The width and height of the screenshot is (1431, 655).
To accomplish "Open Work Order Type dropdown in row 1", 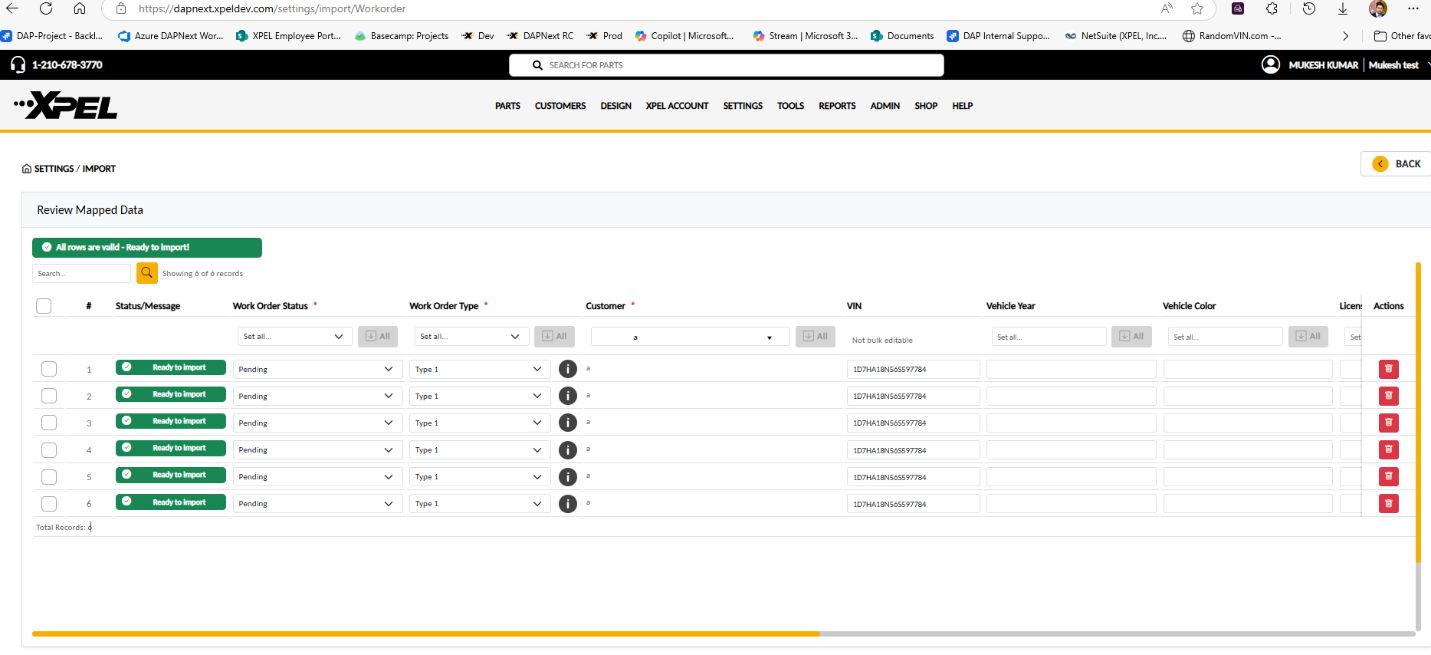I will [x=479, y=369].
